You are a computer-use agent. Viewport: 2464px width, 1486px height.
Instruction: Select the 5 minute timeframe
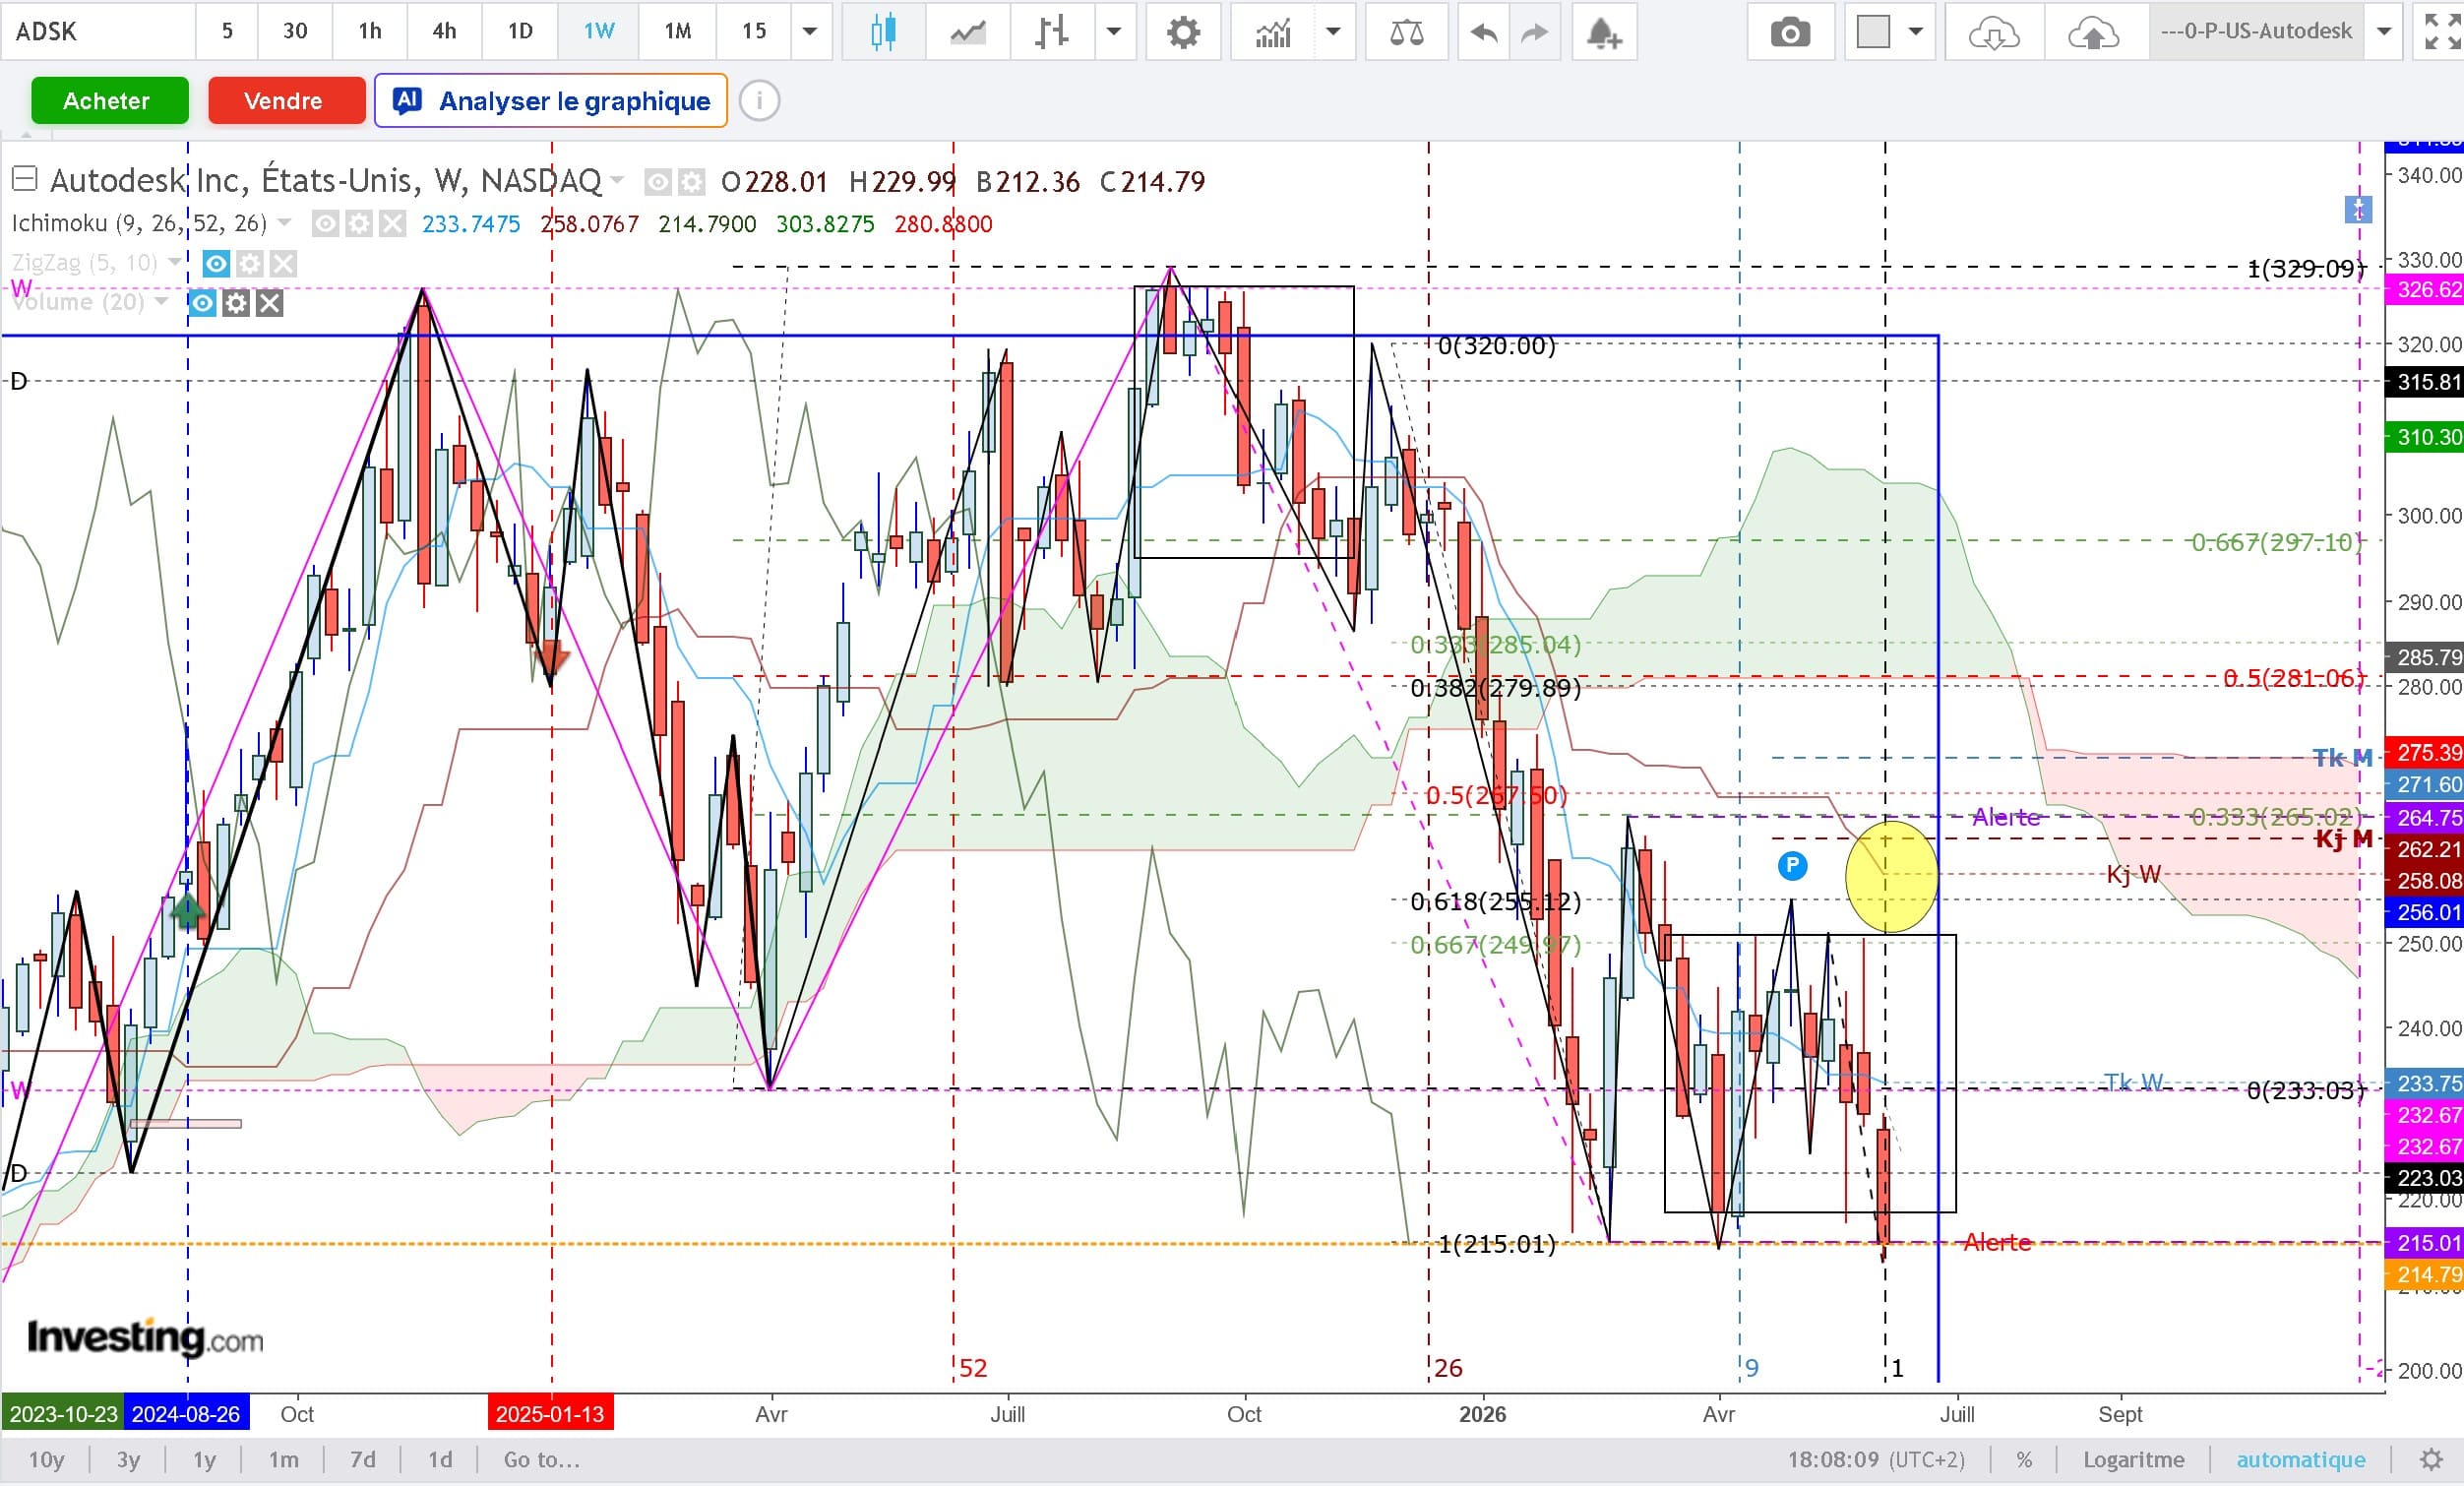click(x=227, y=32)
